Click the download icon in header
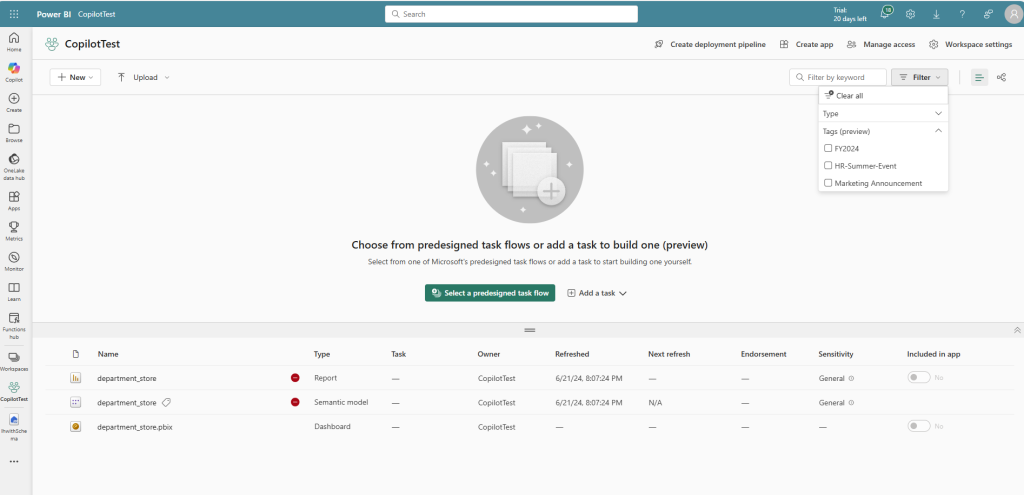This screenshot has height=495, width=1024. [936, 14]
